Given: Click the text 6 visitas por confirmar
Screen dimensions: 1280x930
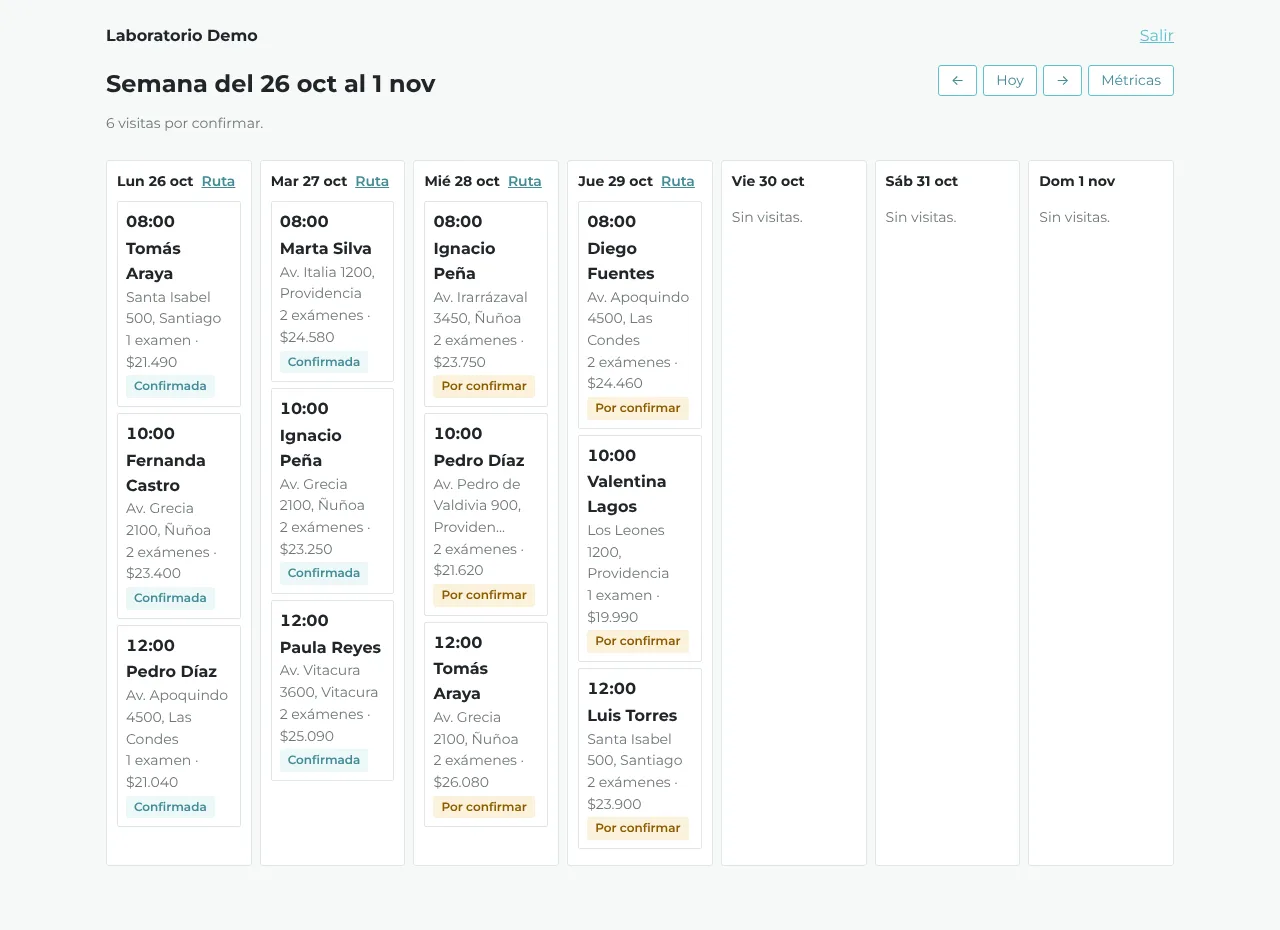Looking at the screenshot, I should pyautogui.click(x=185, y=124).
